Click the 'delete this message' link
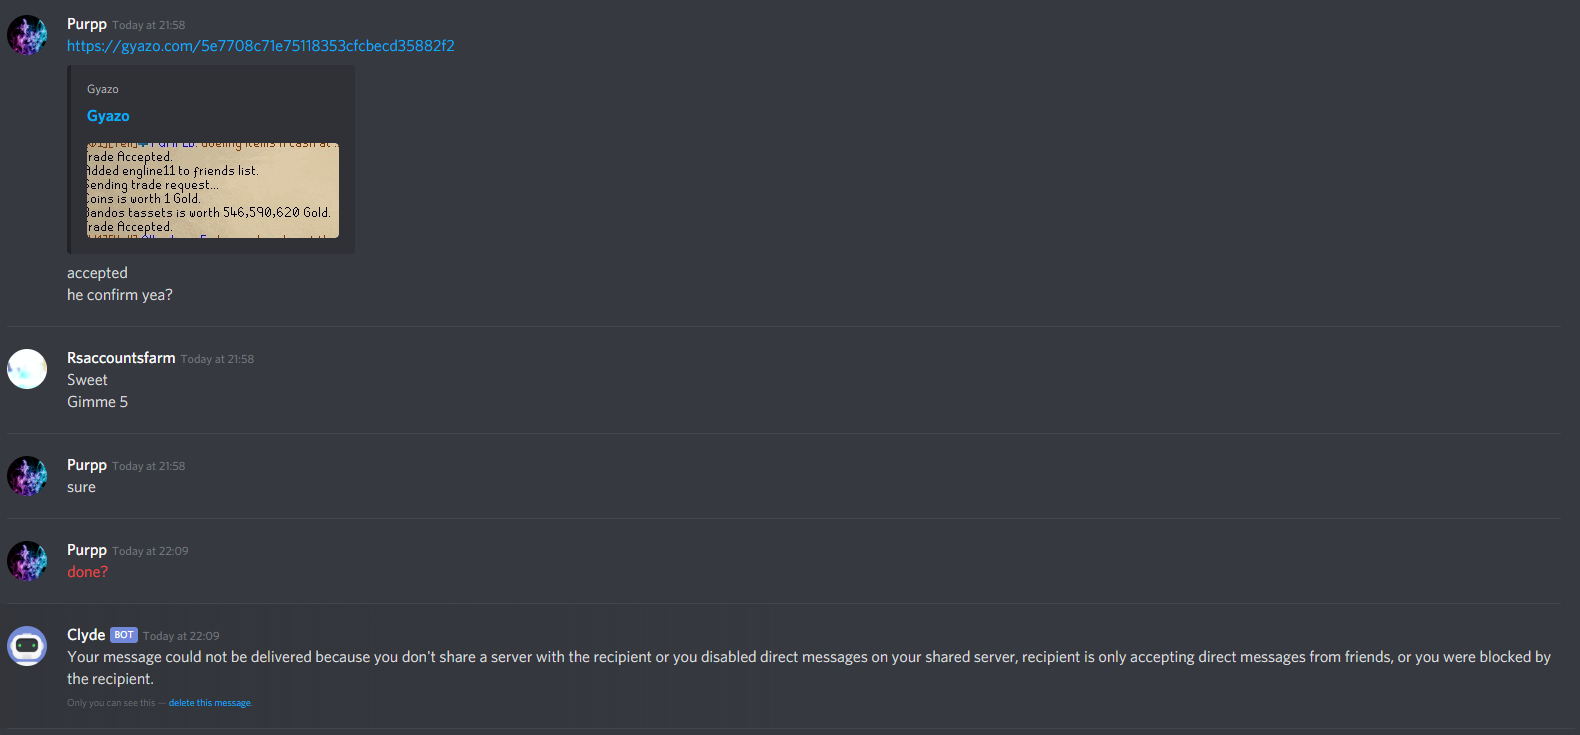 click(x=210, y=703)
